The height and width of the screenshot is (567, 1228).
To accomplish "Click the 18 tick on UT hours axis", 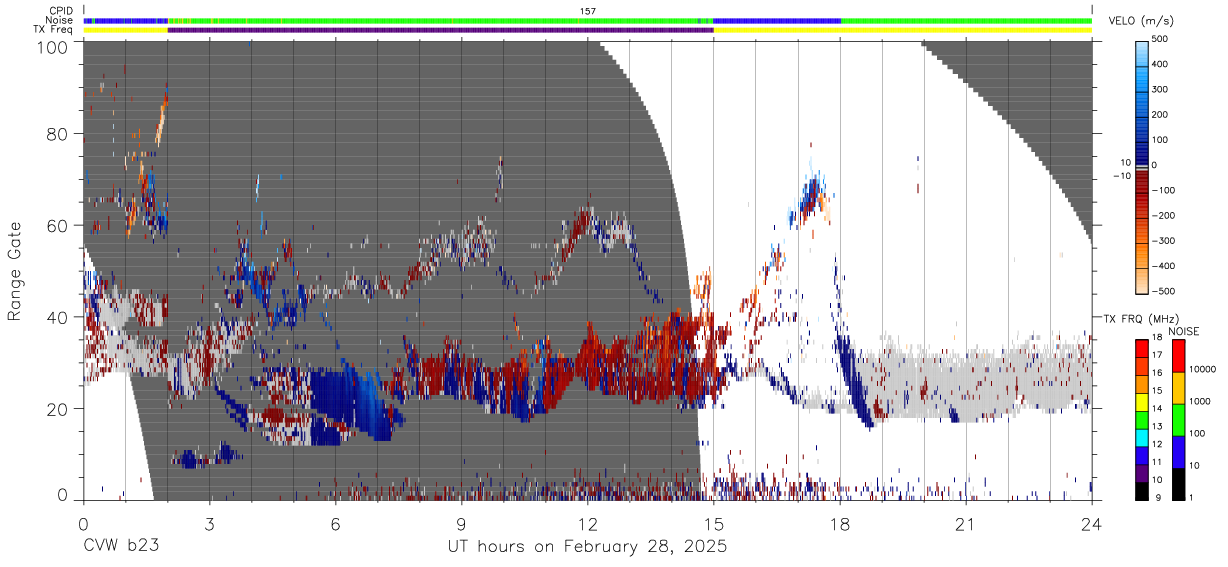I will [x=840, y=523].
